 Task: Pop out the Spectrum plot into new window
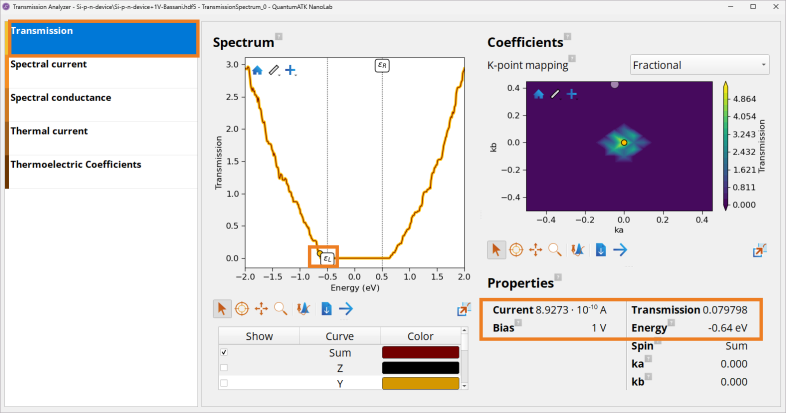tap(464, 310)
